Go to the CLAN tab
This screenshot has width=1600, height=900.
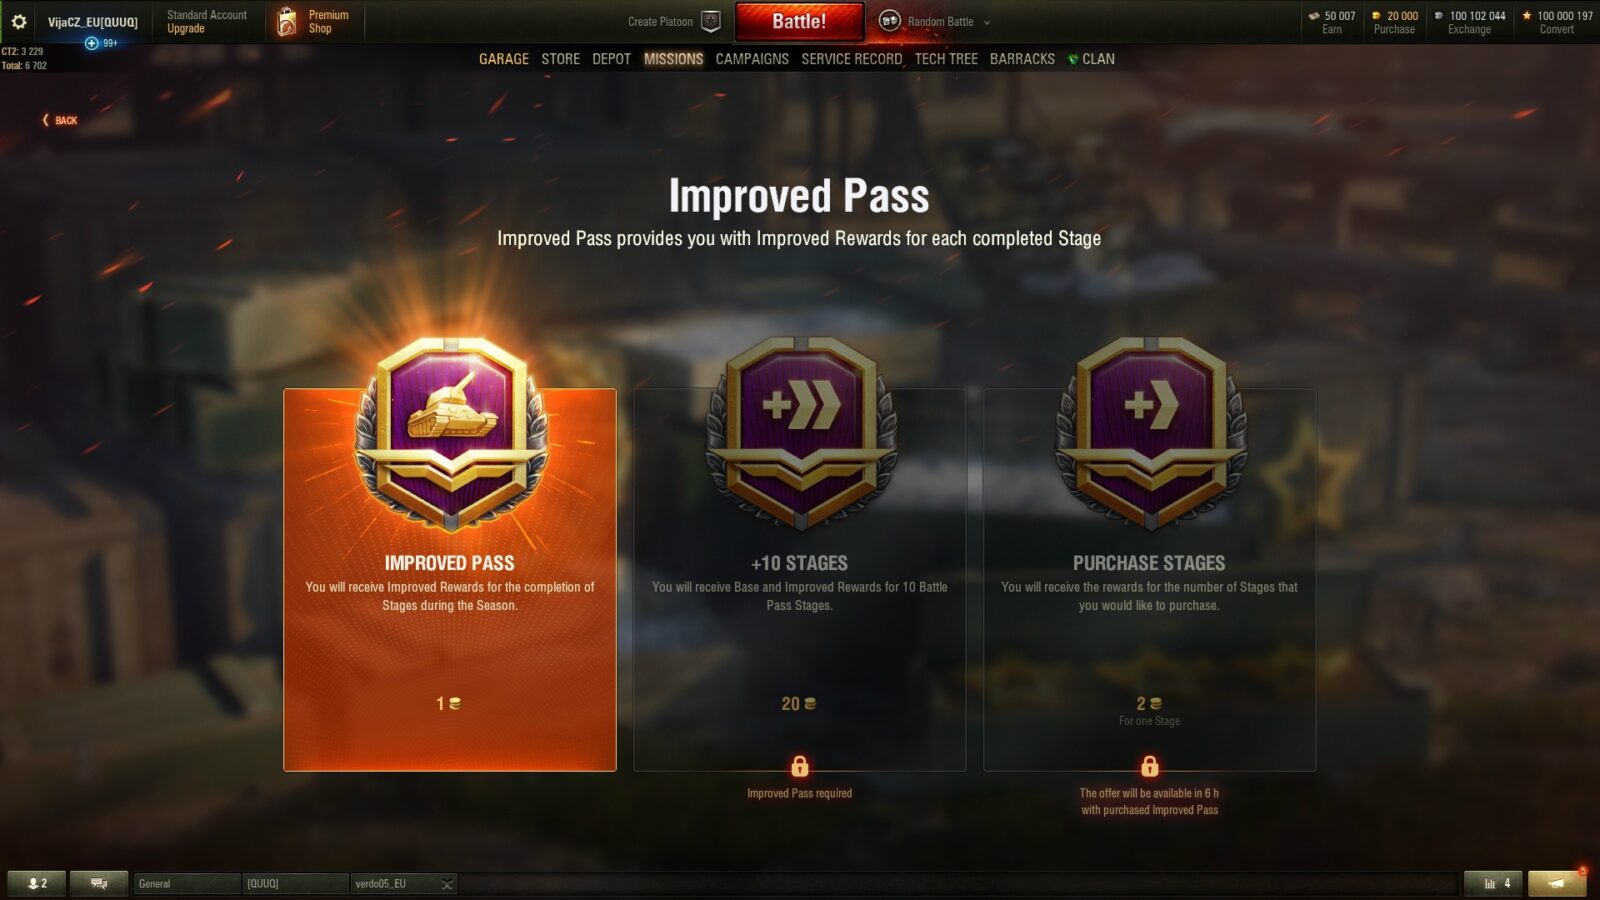(1091, 59)
